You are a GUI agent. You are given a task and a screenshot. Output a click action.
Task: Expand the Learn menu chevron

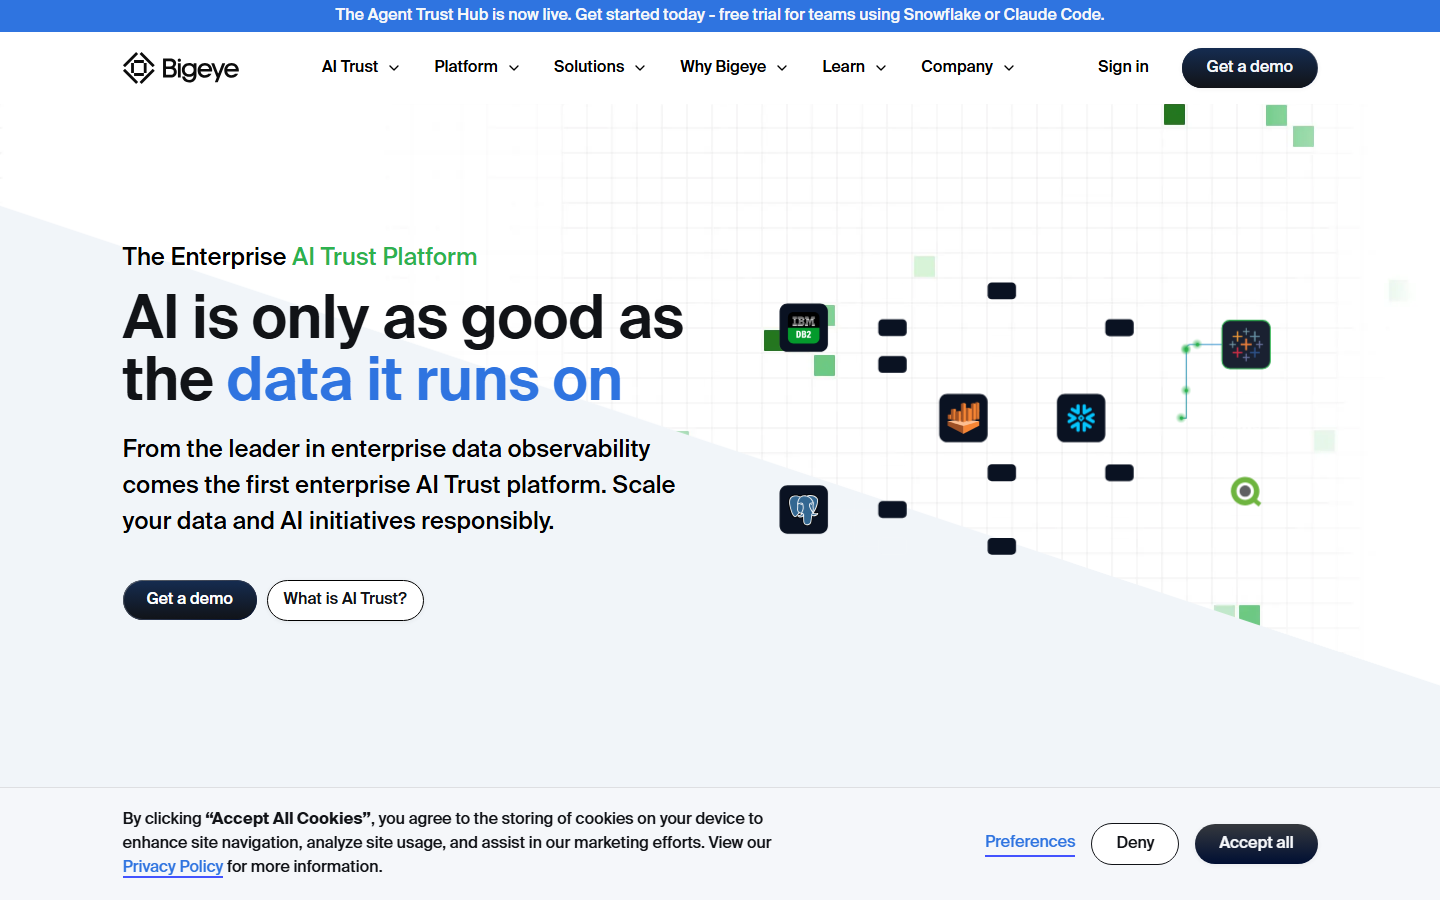tap(881, 68)
